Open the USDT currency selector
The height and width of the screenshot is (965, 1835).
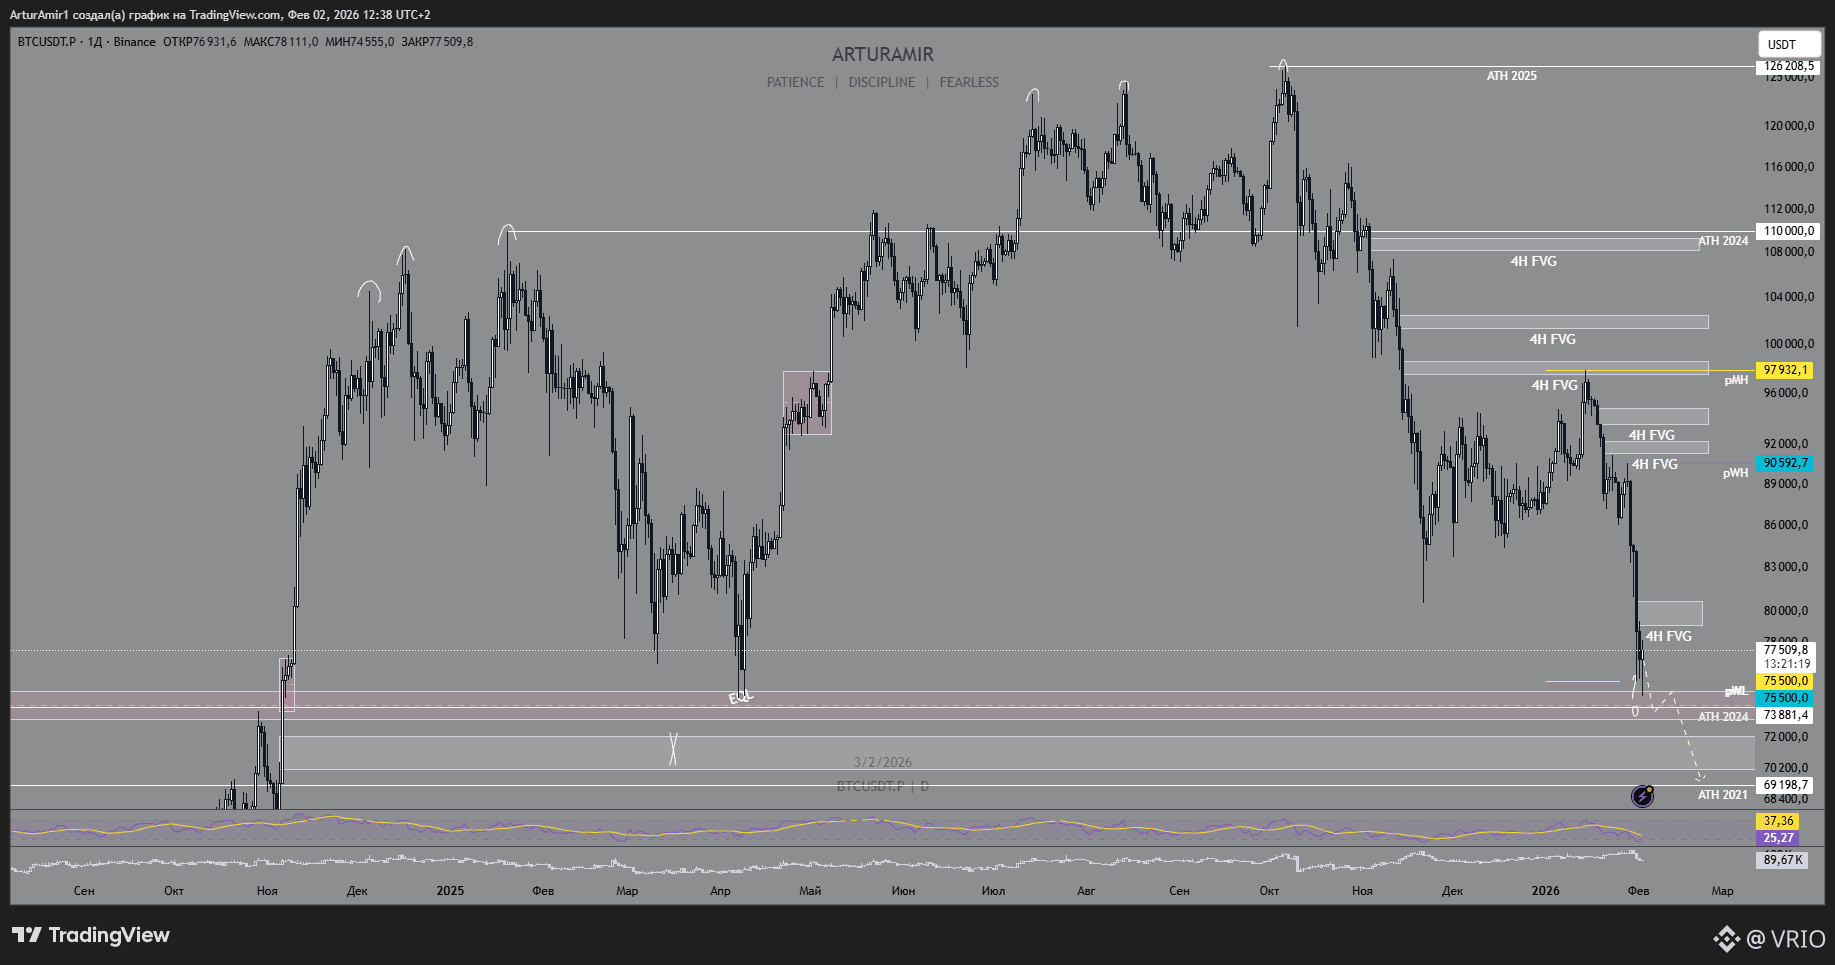coord(1789,44)
